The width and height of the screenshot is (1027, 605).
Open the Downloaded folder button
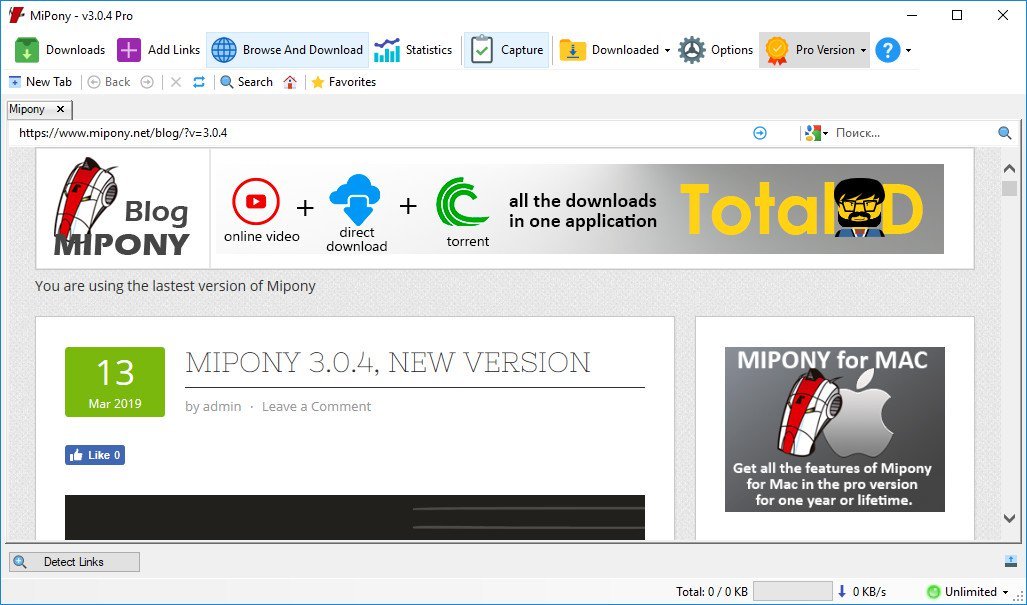click(609, 50)
